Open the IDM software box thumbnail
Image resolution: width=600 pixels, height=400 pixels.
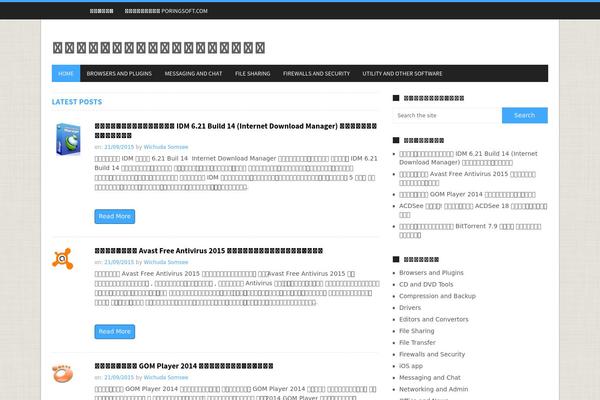point(68,139)
